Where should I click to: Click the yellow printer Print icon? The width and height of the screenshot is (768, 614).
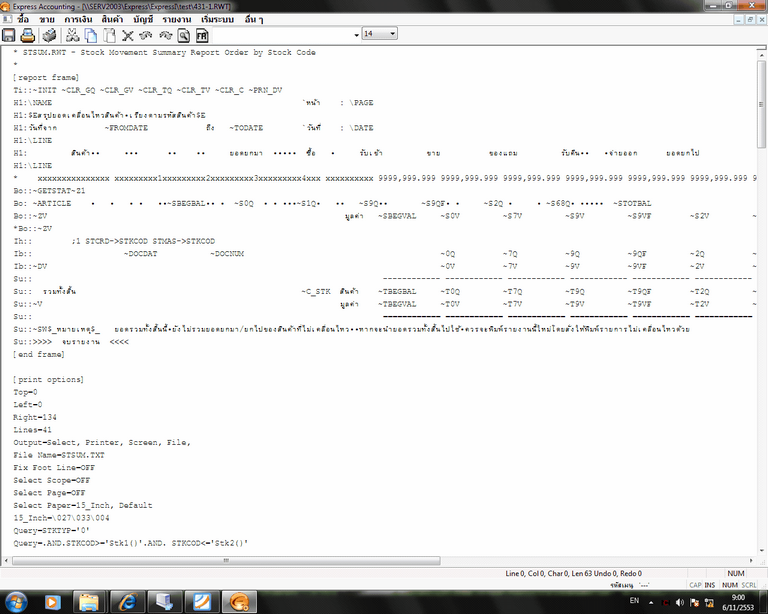pos(28,35)
